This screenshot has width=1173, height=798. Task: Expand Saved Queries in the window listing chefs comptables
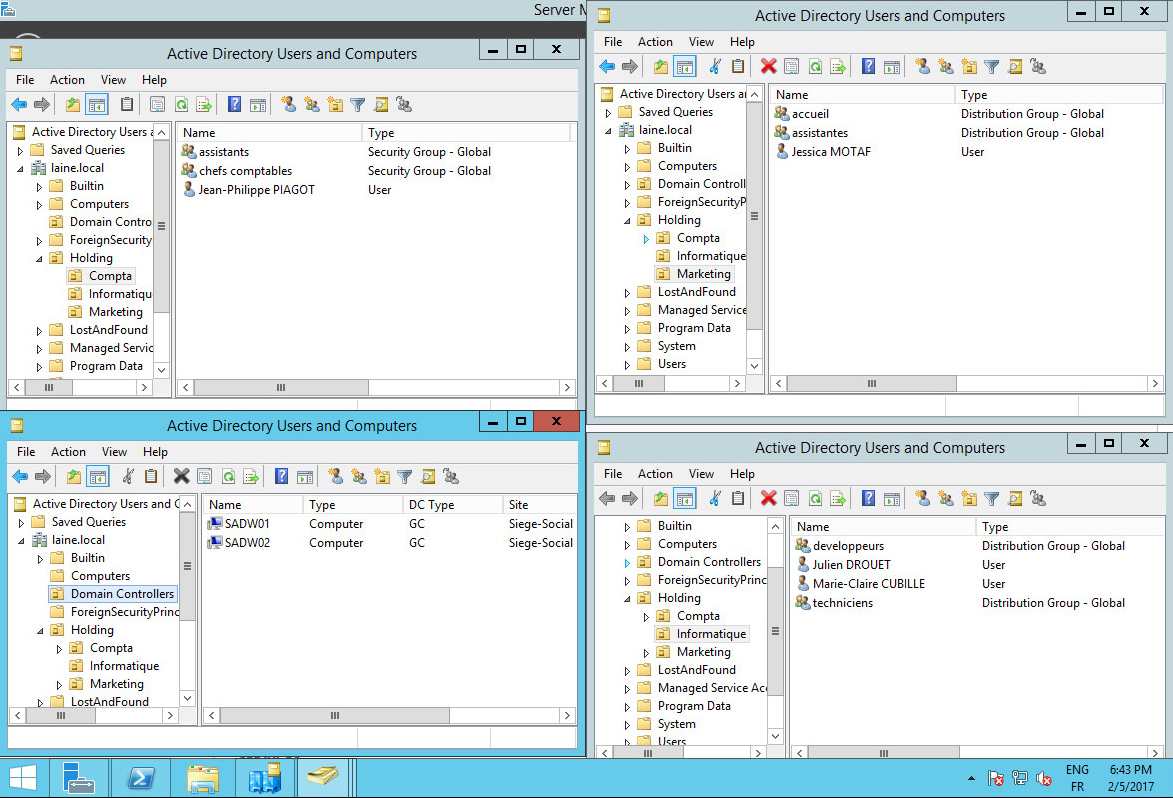[x=20, y=150]
